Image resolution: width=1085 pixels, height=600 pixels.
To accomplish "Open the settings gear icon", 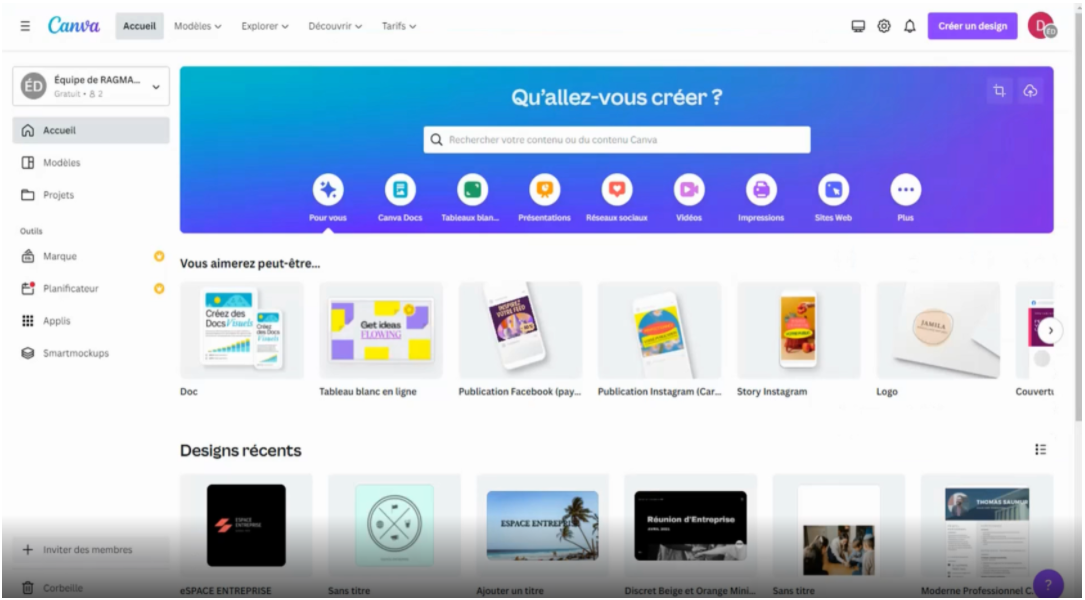I will point(884,26).
